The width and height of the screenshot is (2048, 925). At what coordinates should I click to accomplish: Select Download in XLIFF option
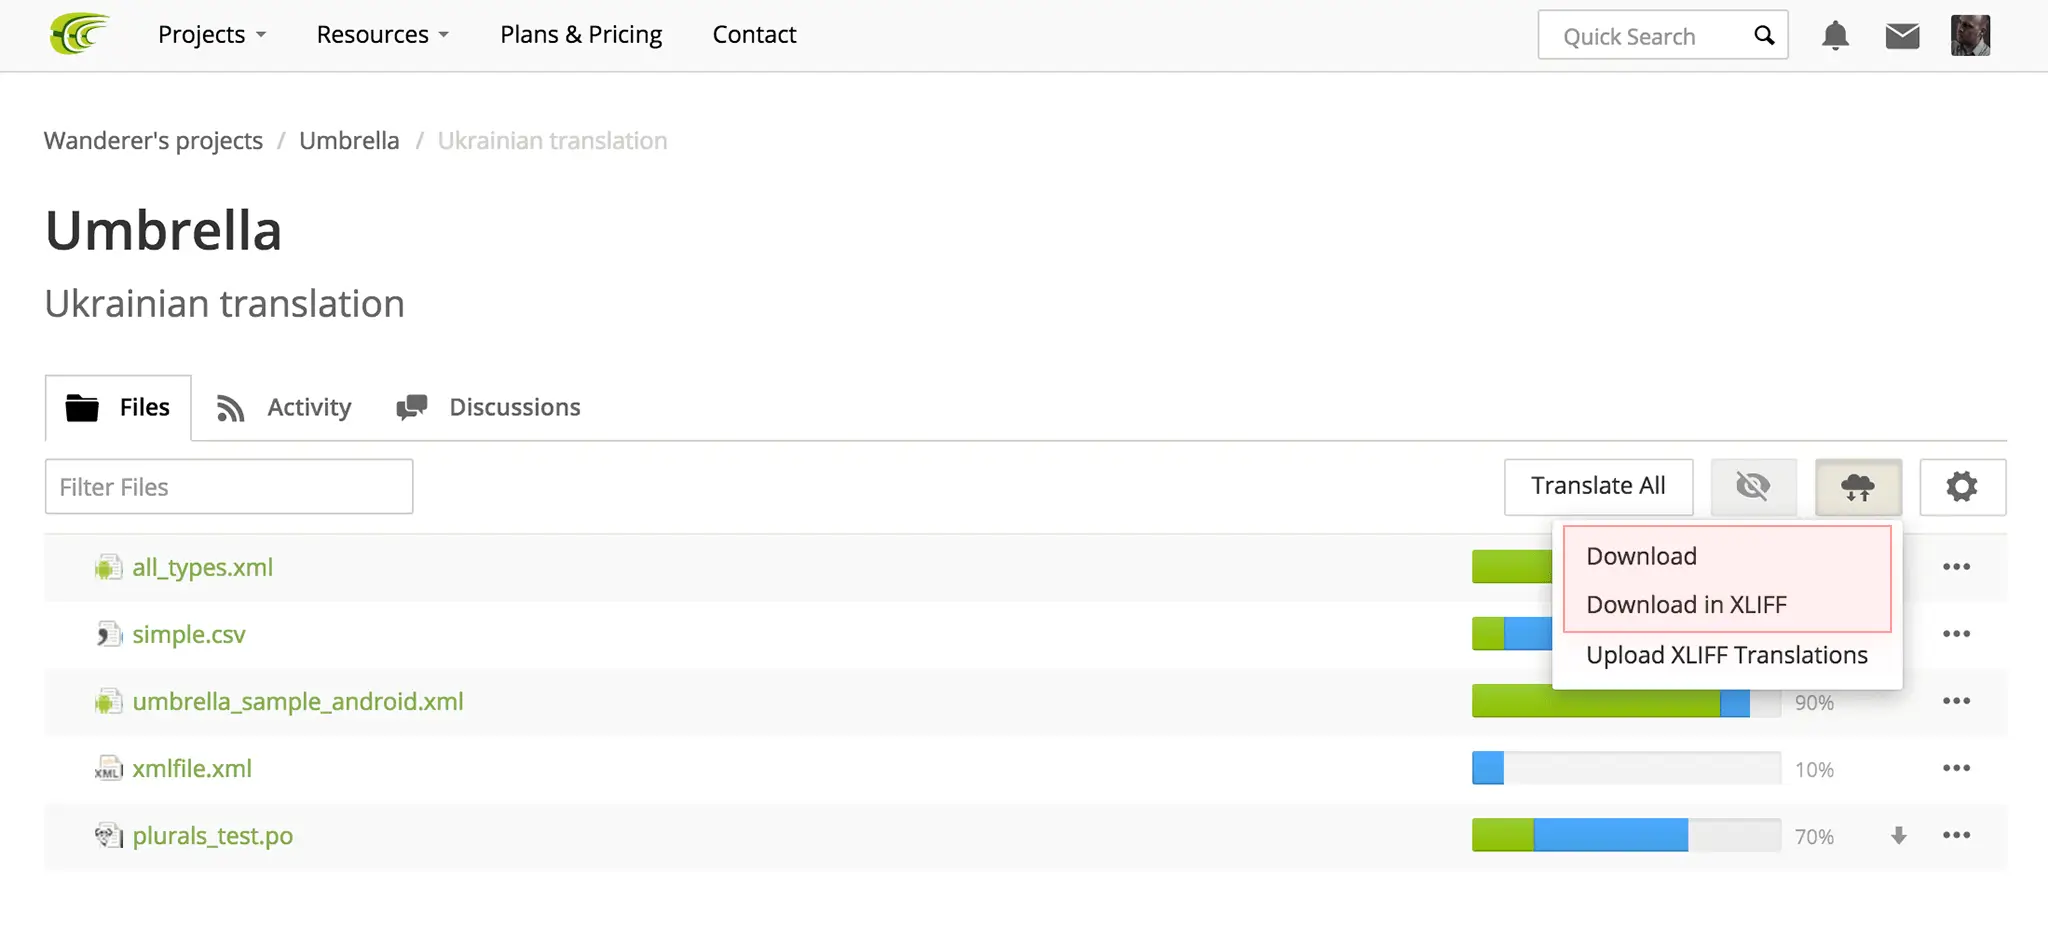1686,604
